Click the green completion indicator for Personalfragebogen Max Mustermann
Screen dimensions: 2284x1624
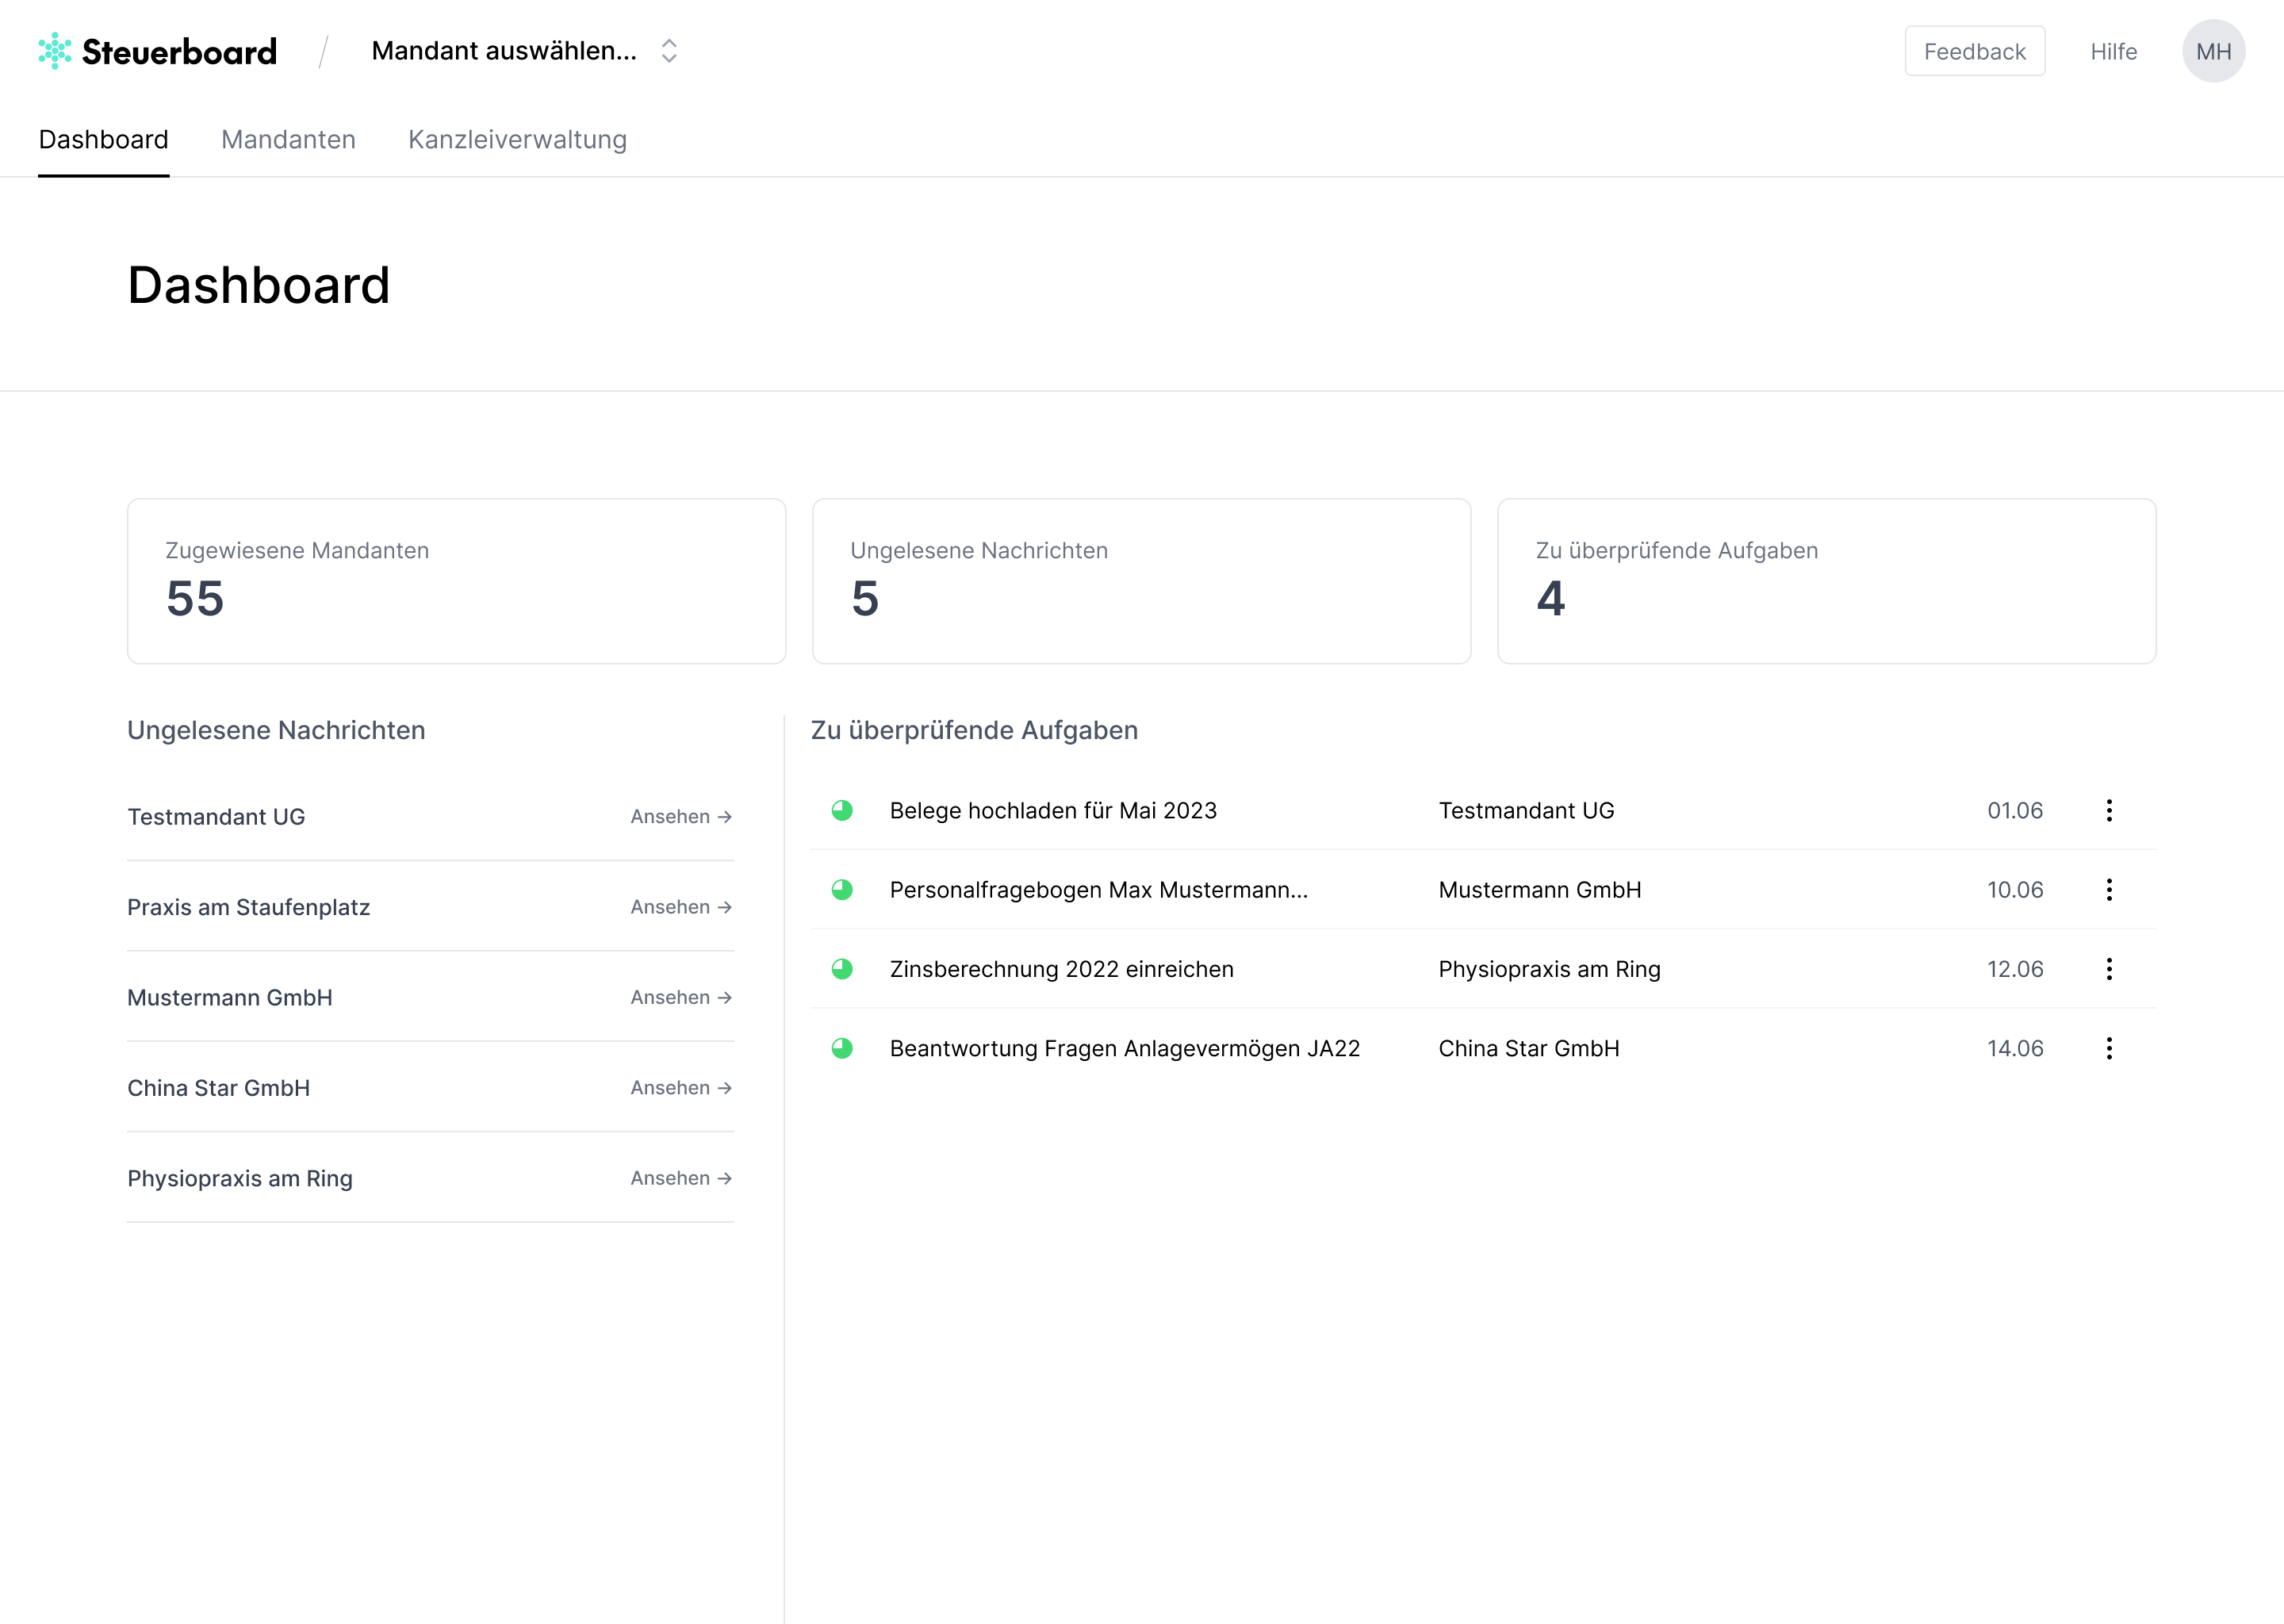(x=842, y=889)
